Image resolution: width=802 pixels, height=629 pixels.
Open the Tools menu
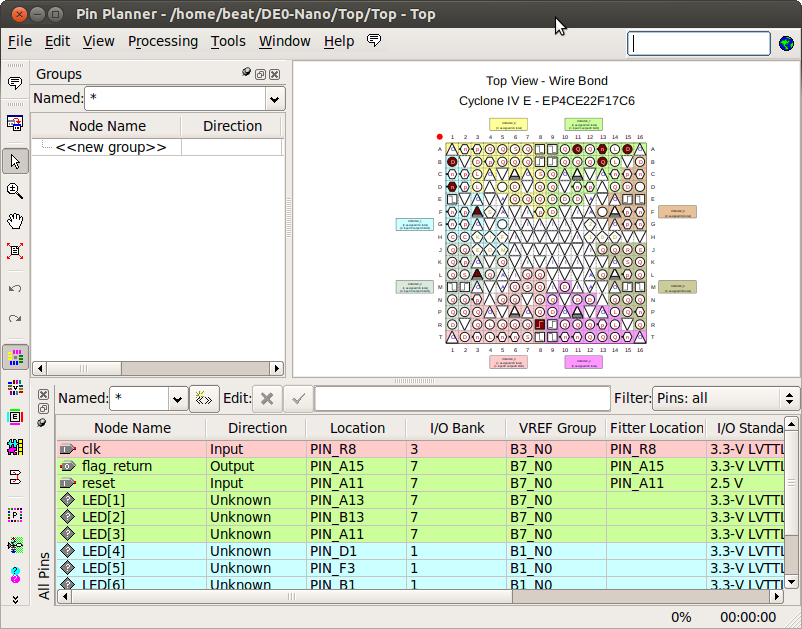point(228,41)
